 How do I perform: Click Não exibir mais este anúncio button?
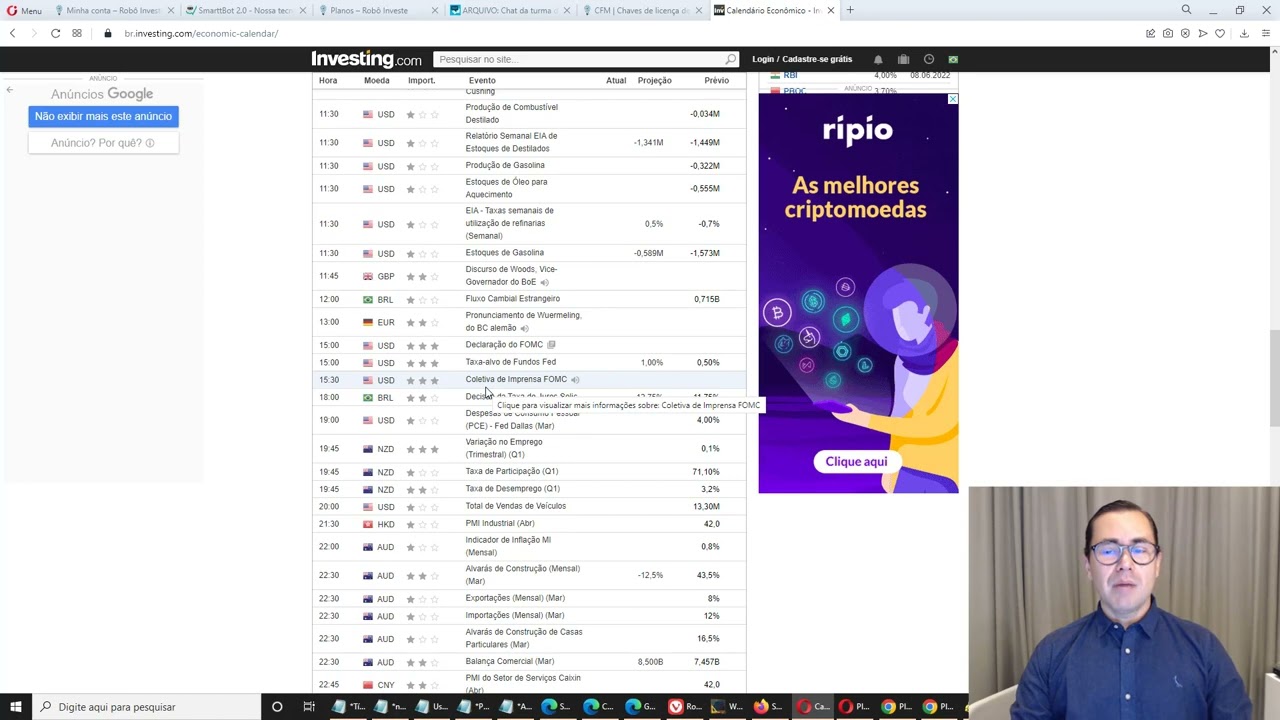pos(103,116)
